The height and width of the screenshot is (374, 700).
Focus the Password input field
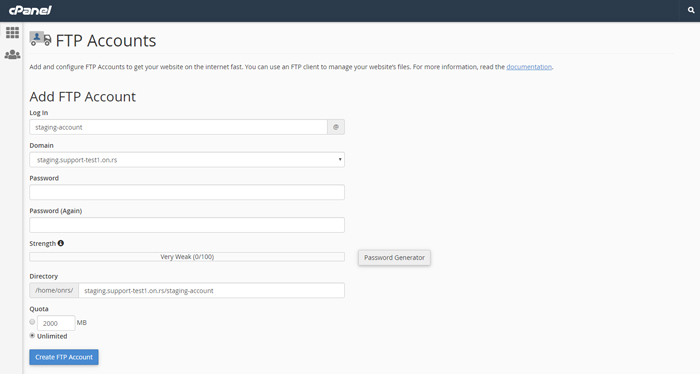[187, 192]
